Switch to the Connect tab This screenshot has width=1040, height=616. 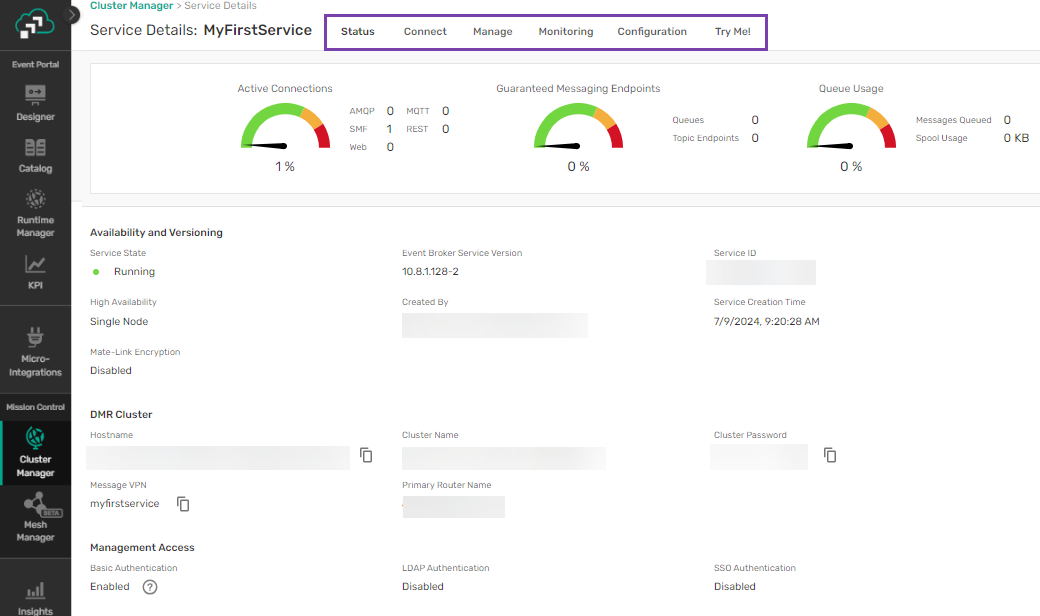[425, 32]
